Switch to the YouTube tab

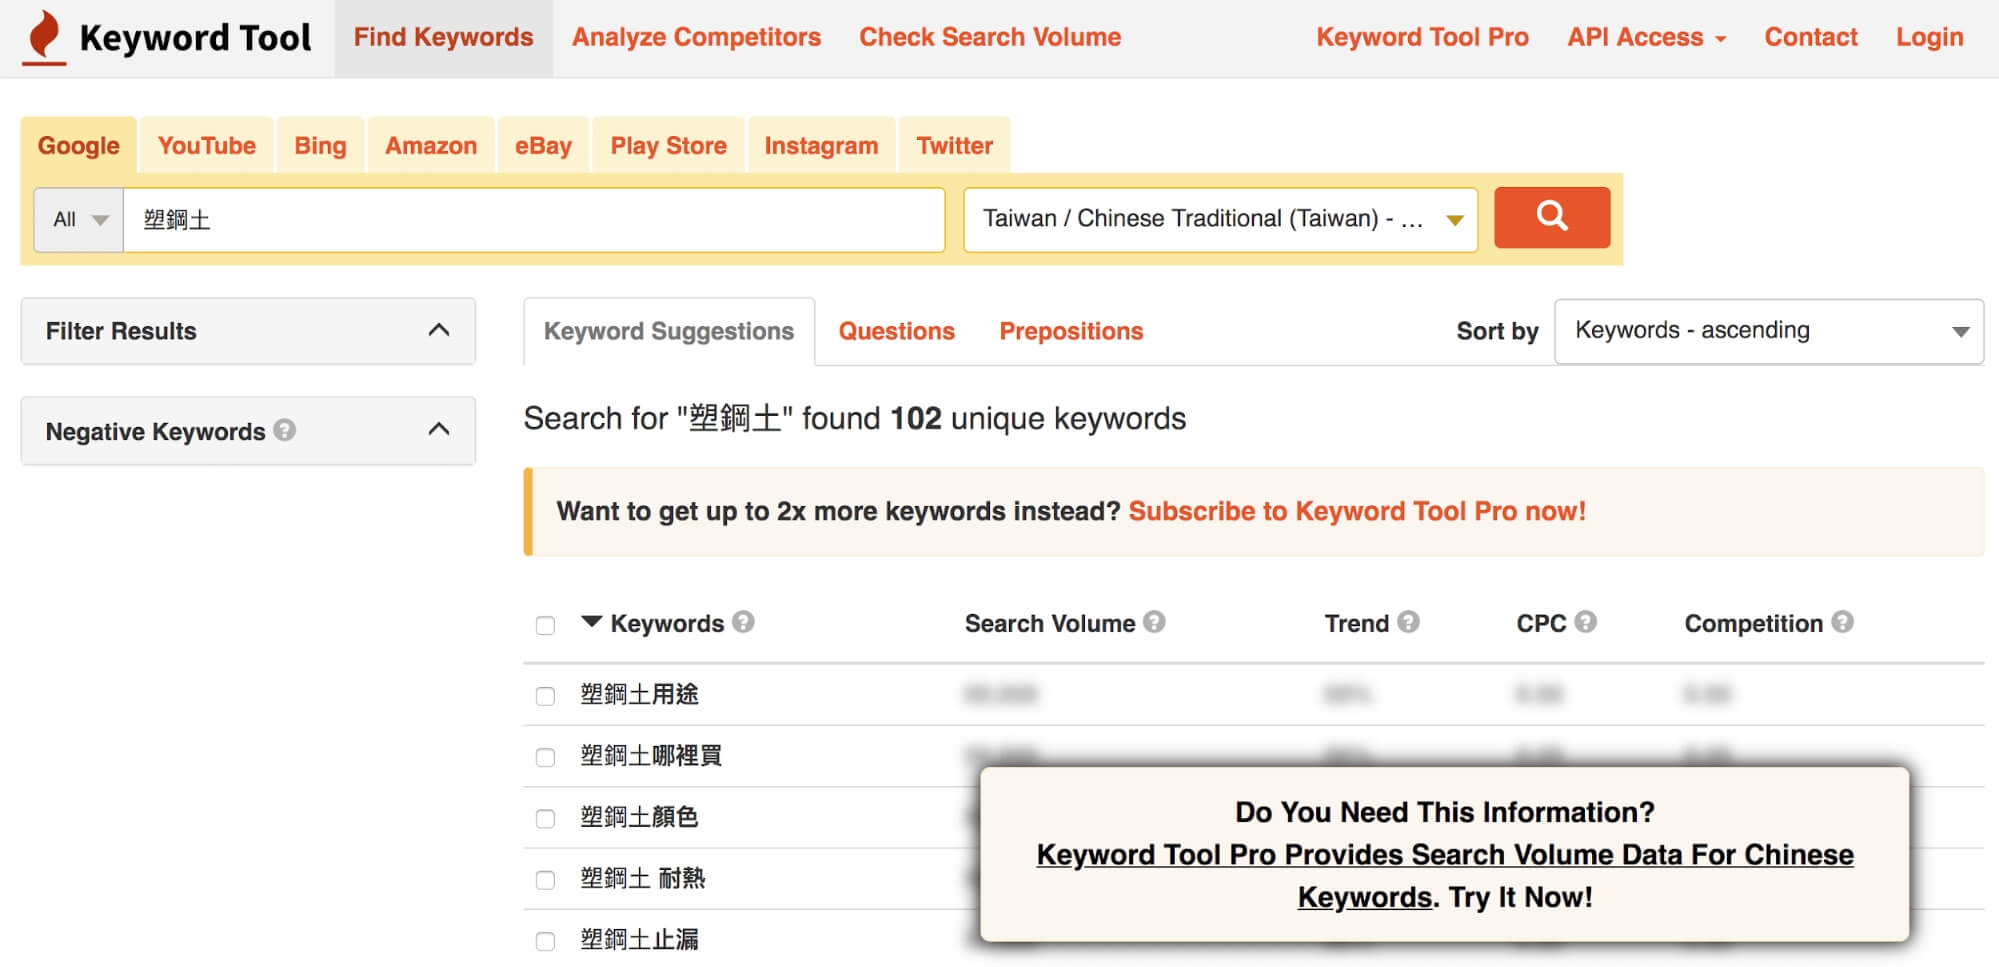tap(204, 145)
